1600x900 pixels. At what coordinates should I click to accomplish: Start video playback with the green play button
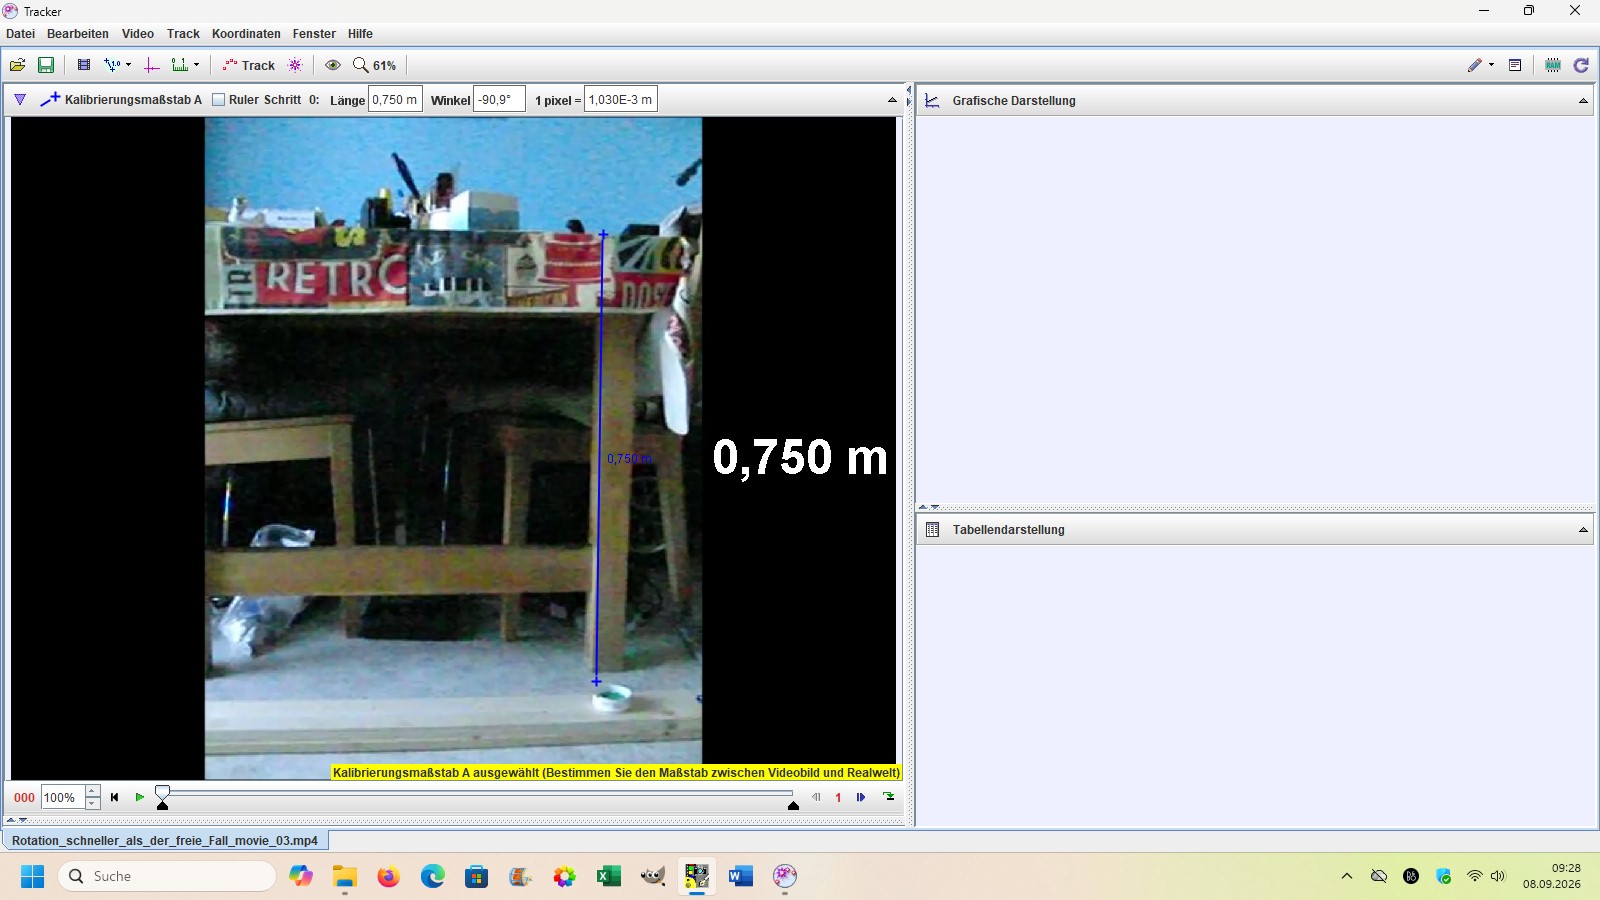click(x=140, y=797)
